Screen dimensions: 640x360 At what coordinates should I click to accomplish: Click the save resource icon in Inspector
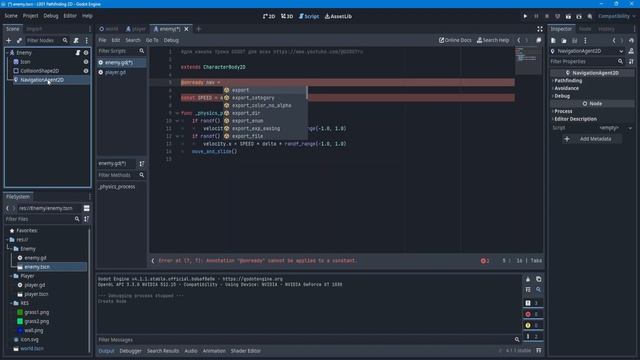click(x=575, y=40)
